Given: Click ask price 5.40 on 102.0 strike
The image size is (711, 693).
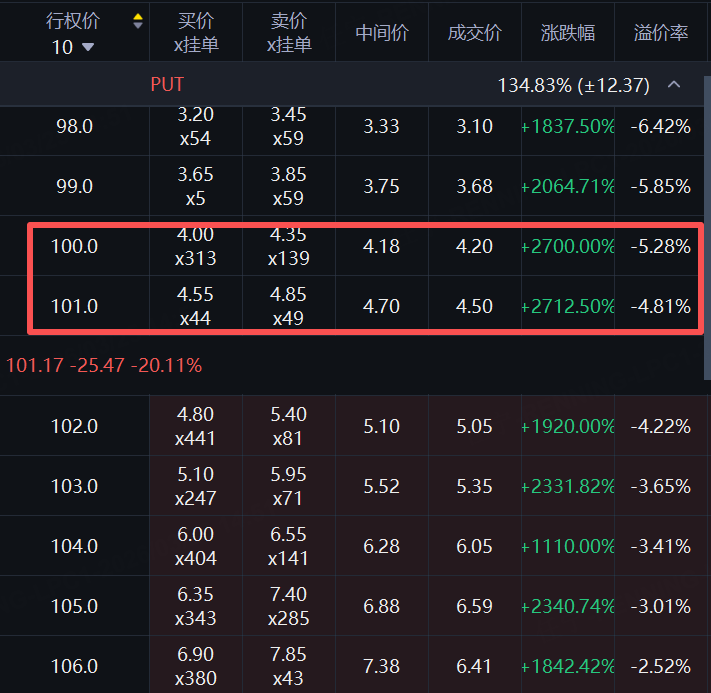Looking at the screenshot, I should pyautogui.click(x=289, y=415).
